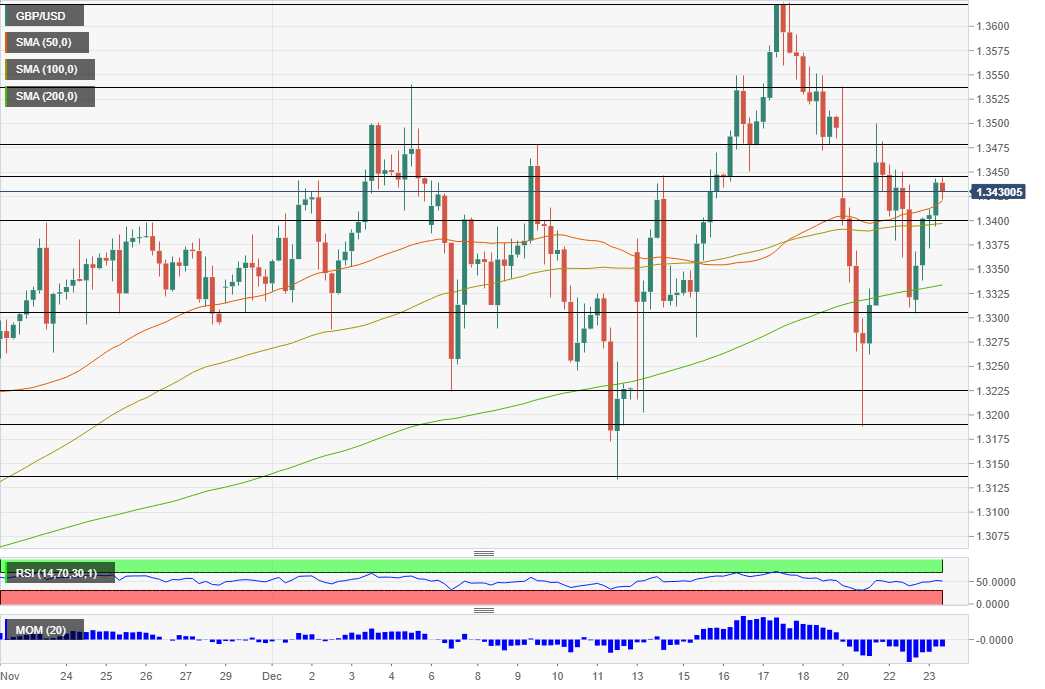Viewport: 1045px width, 689px height.
Task: Click the 1.3300 price axis label
Action: [992, 318]
